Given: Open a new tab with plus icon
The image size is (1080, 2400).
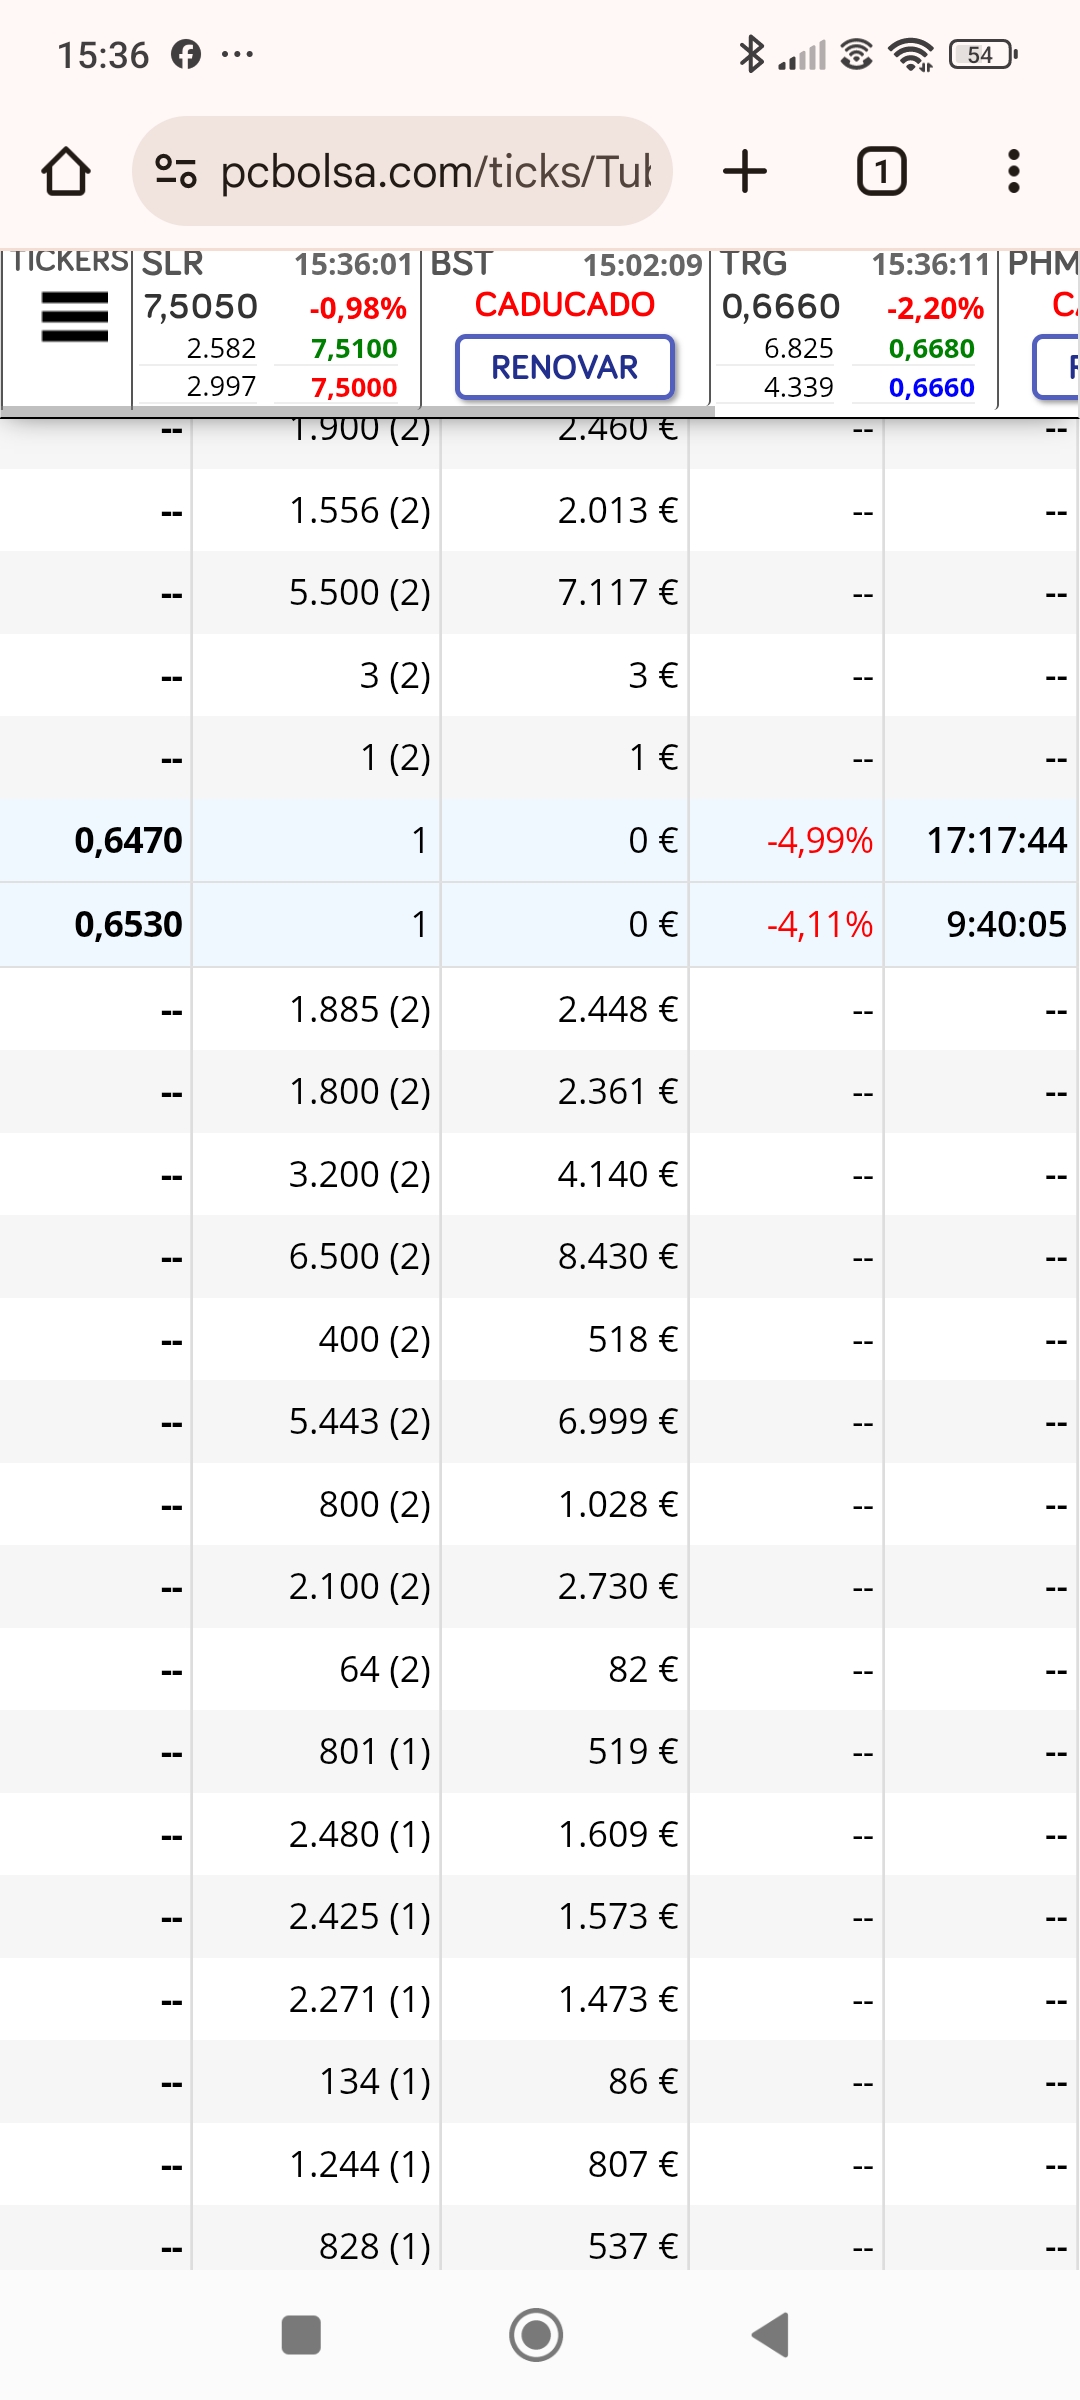Looking at the screenshot, I should click(x=745, y=171).
